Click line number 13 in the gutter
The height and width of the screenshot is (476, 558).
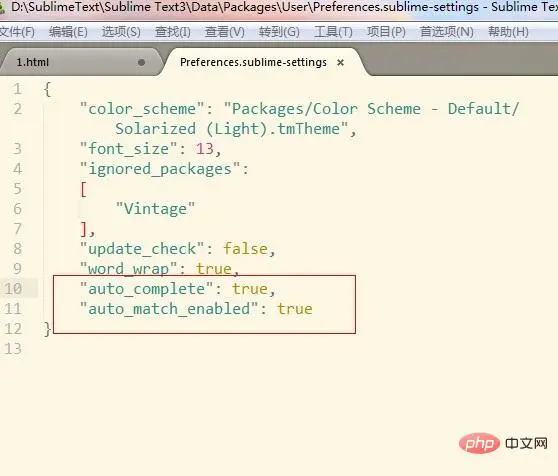[14, 349]
